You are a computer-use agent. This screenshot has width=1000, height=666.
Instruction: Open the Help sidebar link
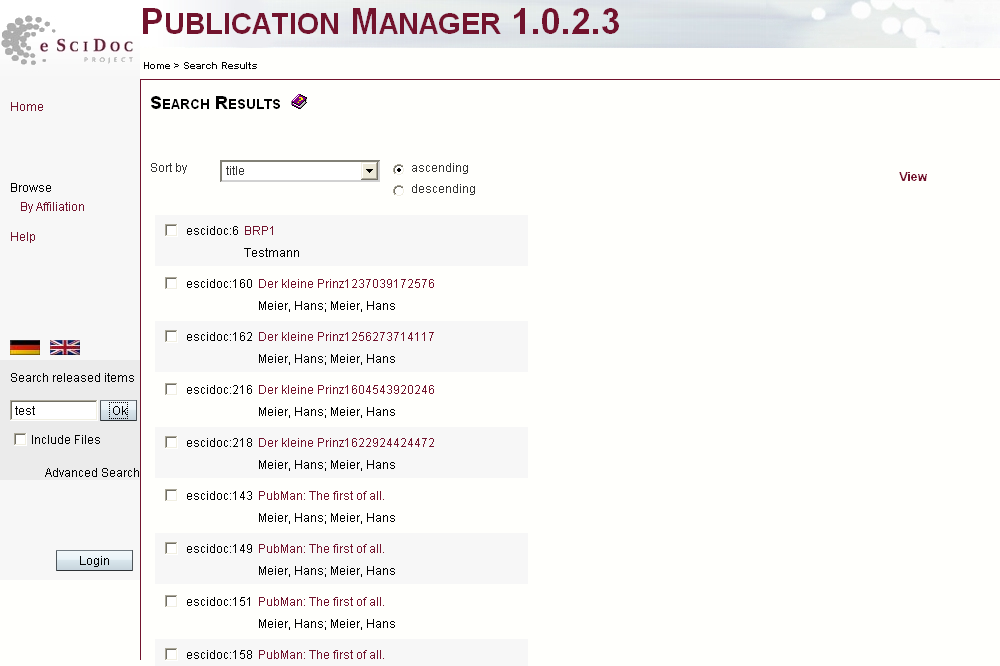[x=23, y=237]
